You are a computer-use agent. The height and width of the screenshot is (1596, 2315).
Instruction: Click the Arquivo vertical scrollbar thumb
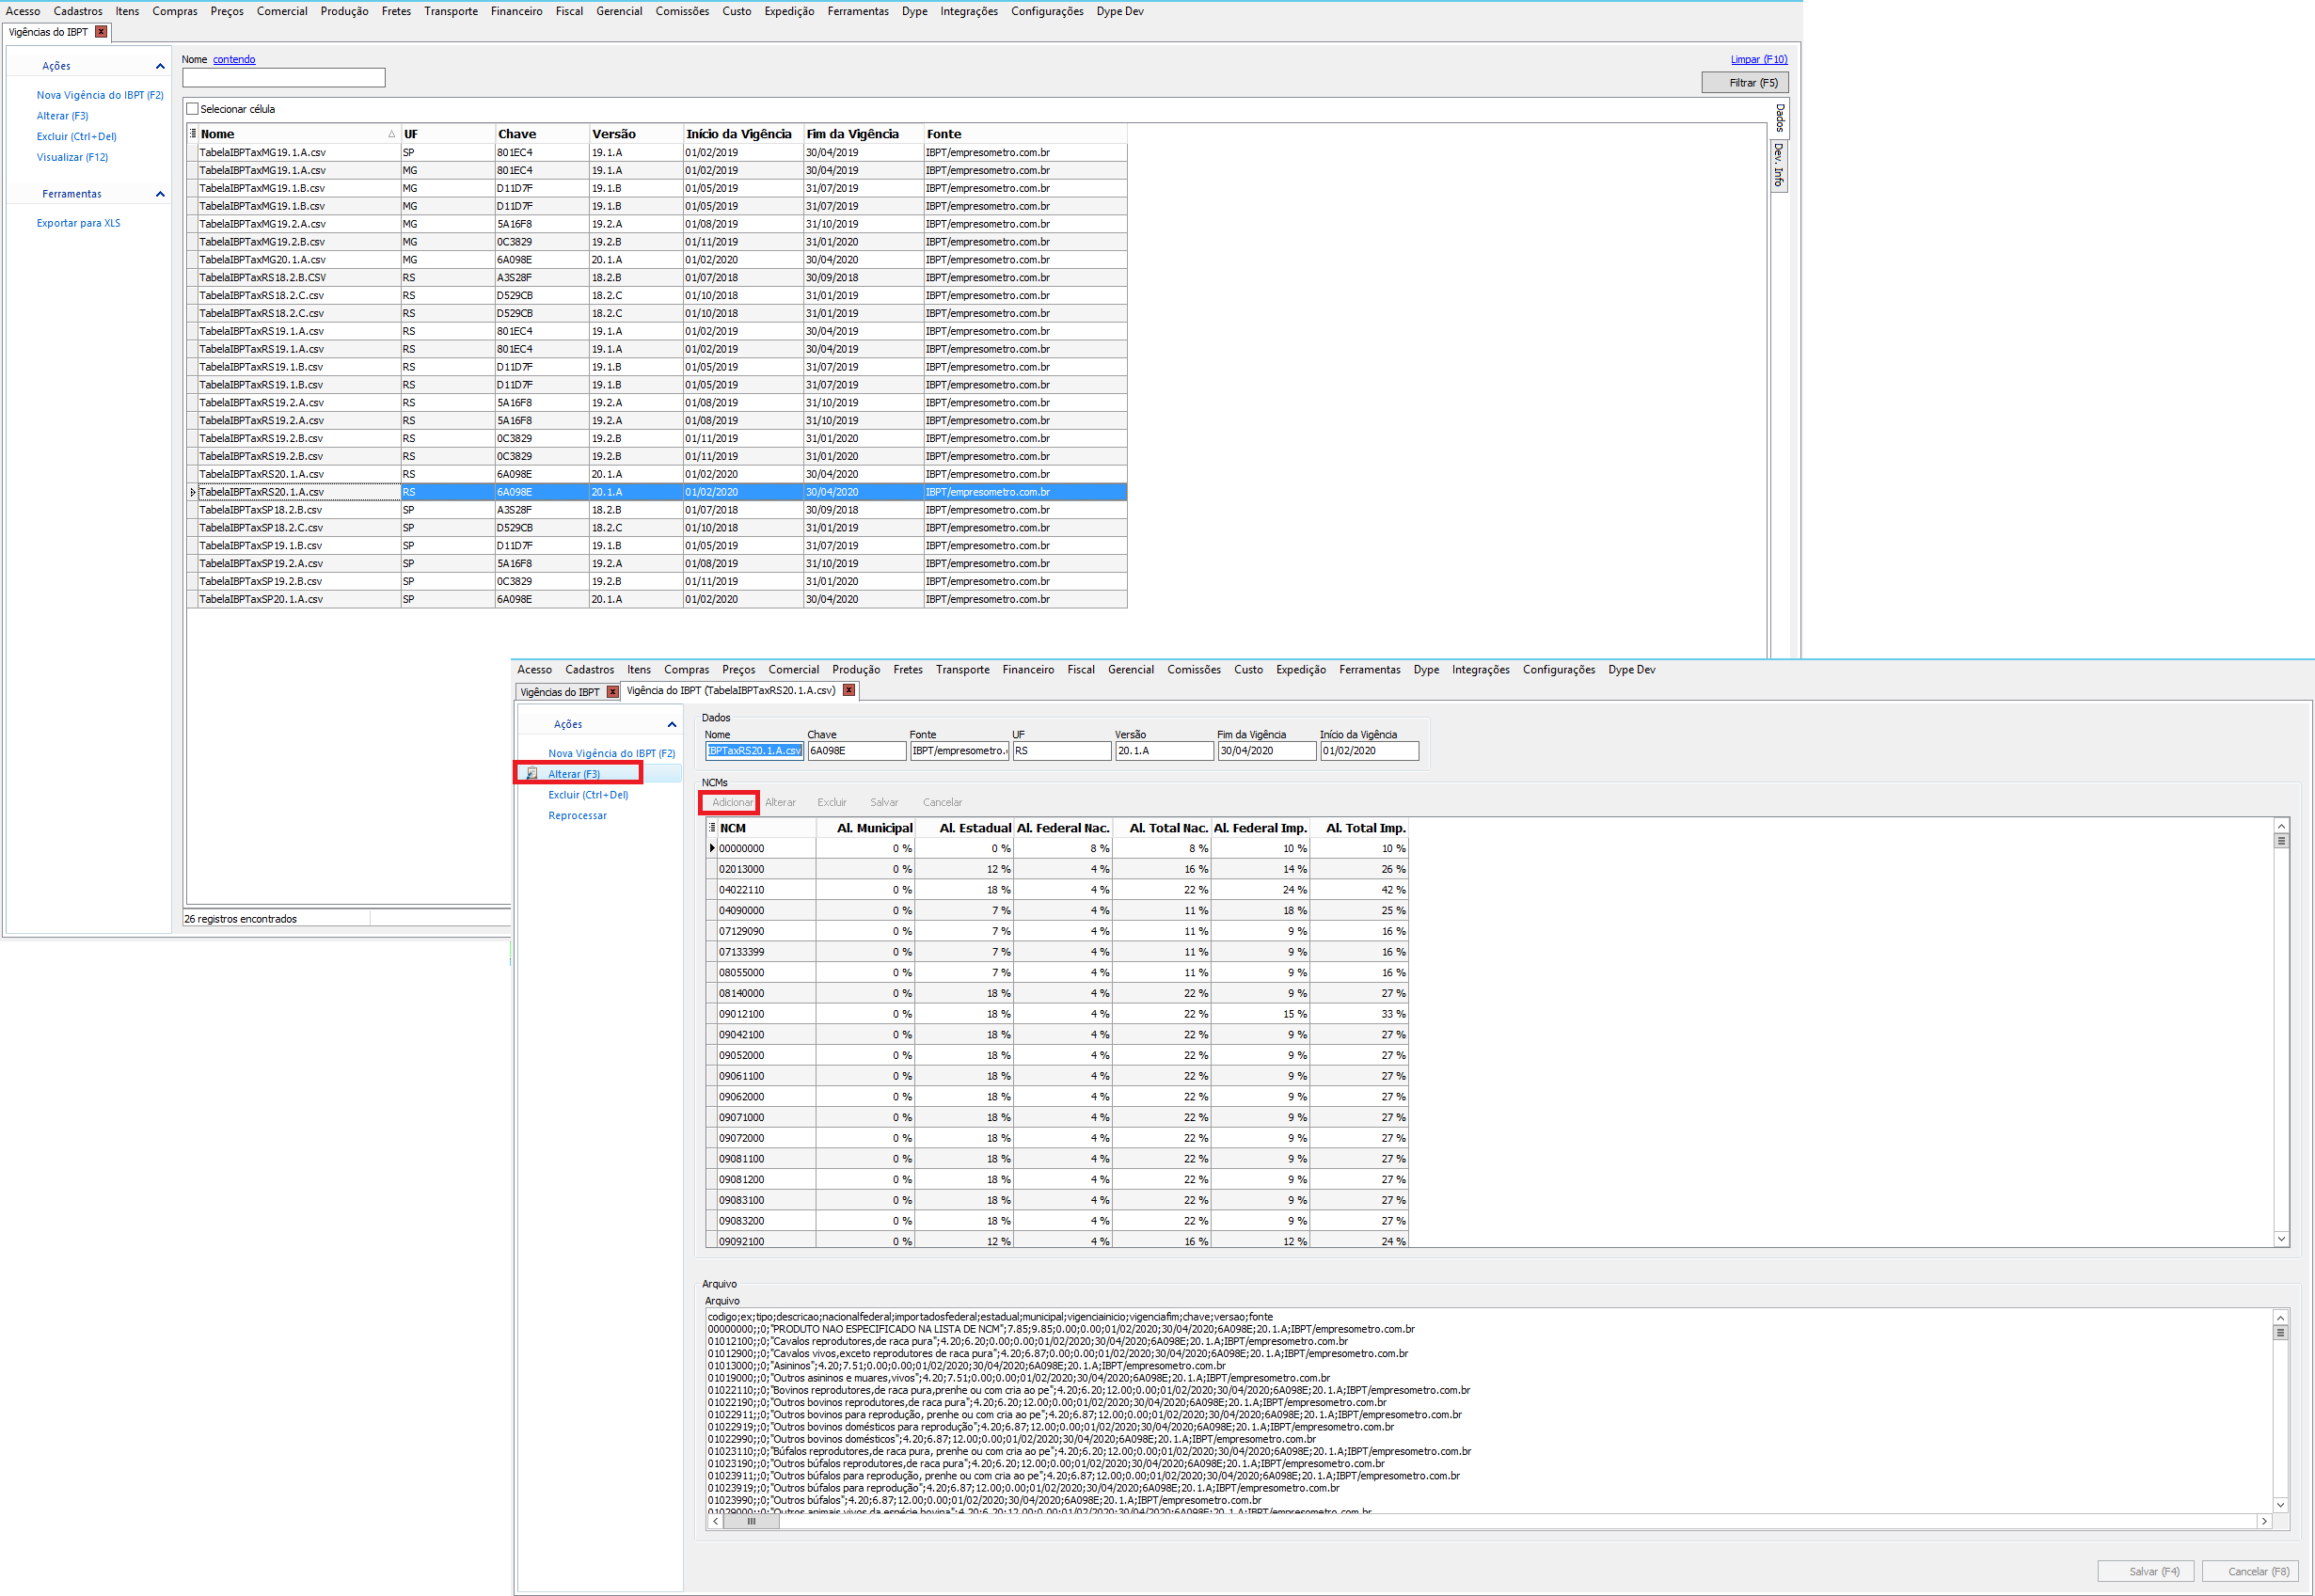point(2281,1332)
